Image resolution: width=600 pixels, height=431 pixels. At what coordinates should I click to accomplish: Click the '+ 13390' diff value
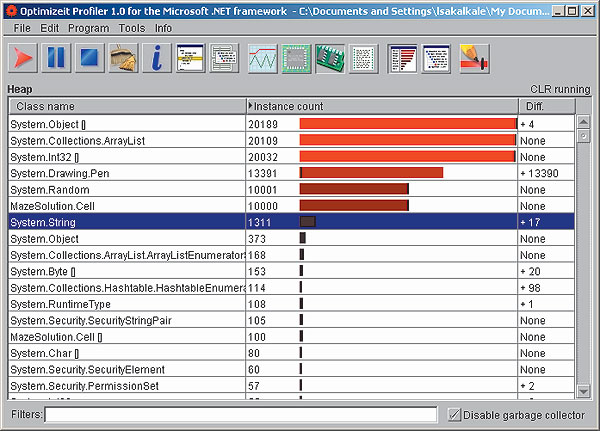[x=539, y=173]
